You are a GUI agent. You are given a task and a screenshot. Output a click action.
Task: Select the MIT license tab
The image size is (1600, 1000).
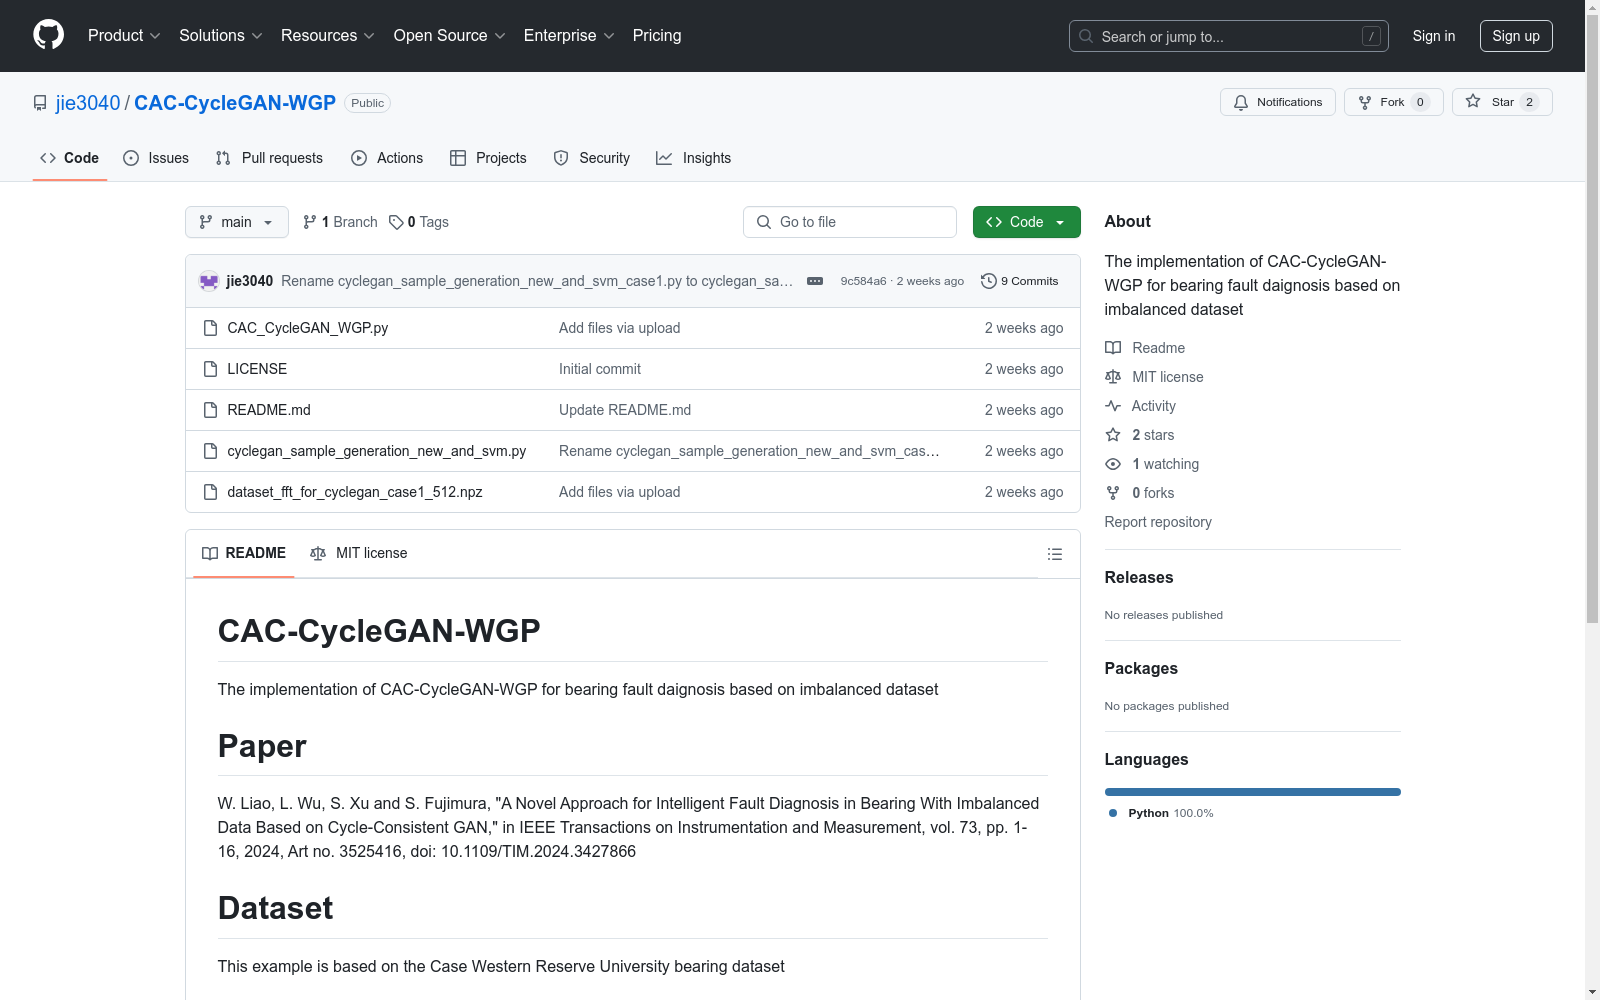359,553
